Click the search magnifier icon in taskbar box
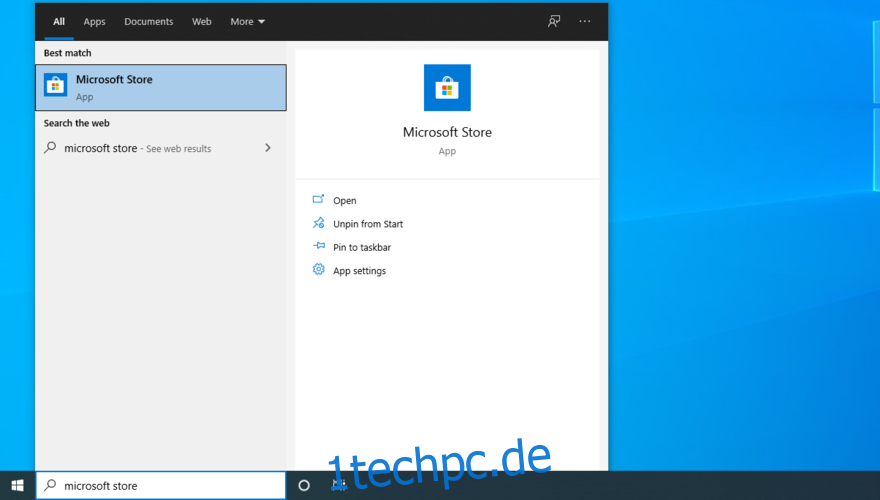The height and width of the screenshot is (500, 880). pos(50,485)
